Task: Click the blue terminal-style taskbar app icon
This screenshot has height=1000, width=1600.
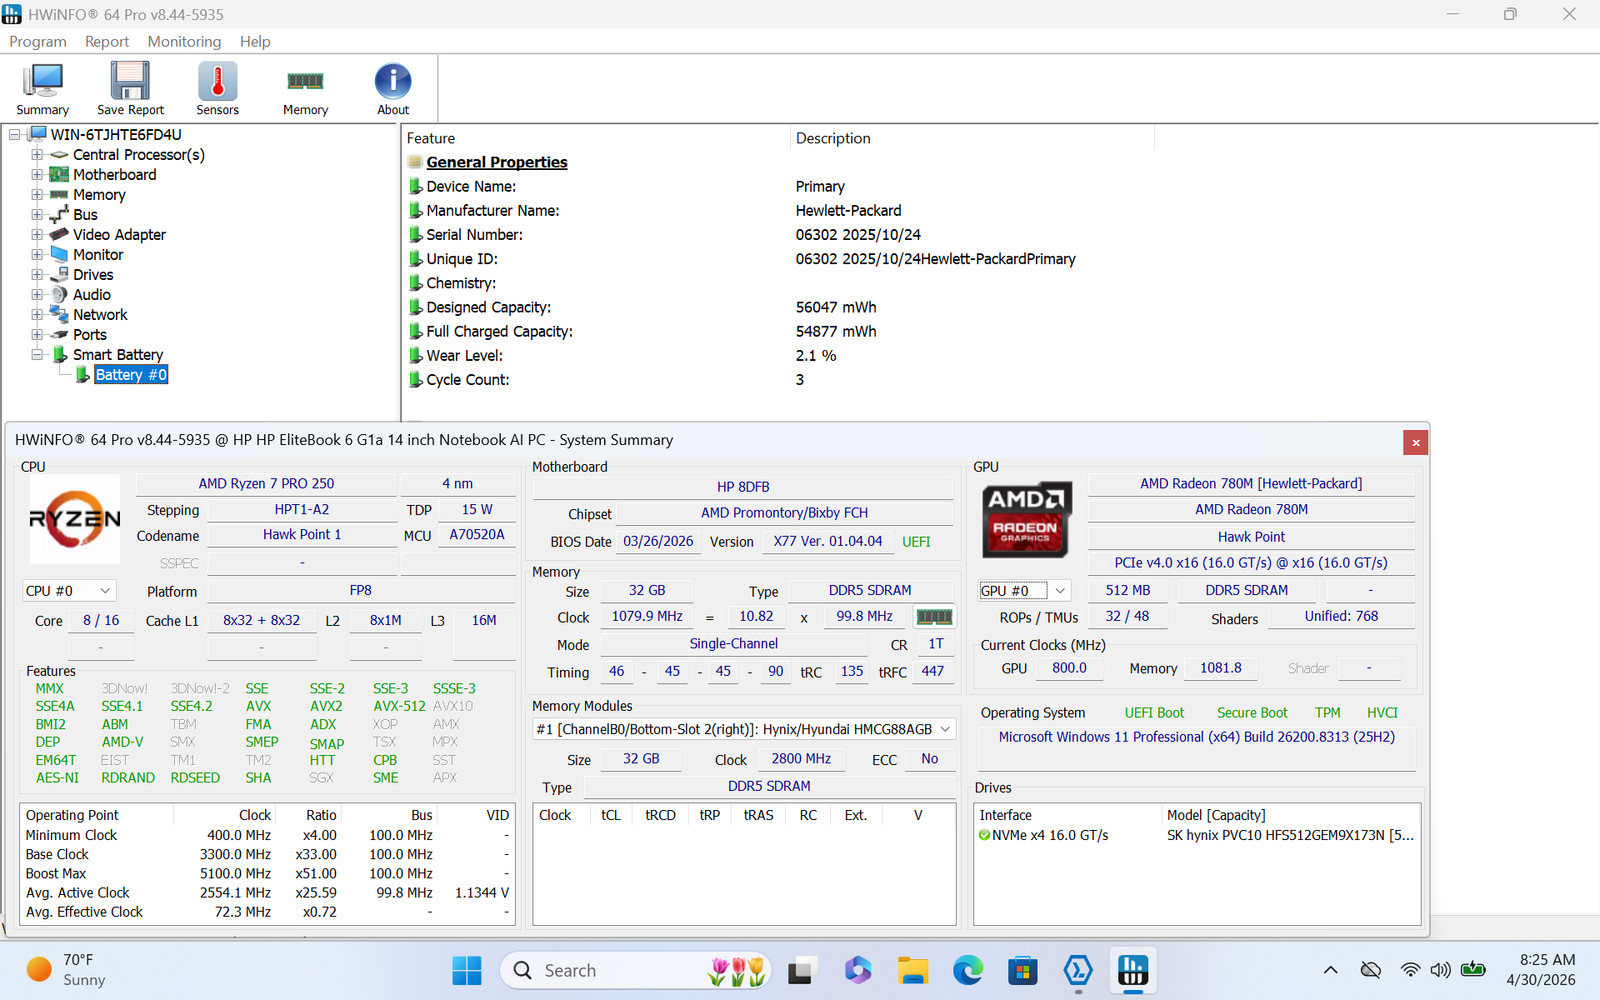Action: [x=1077, y=970]
